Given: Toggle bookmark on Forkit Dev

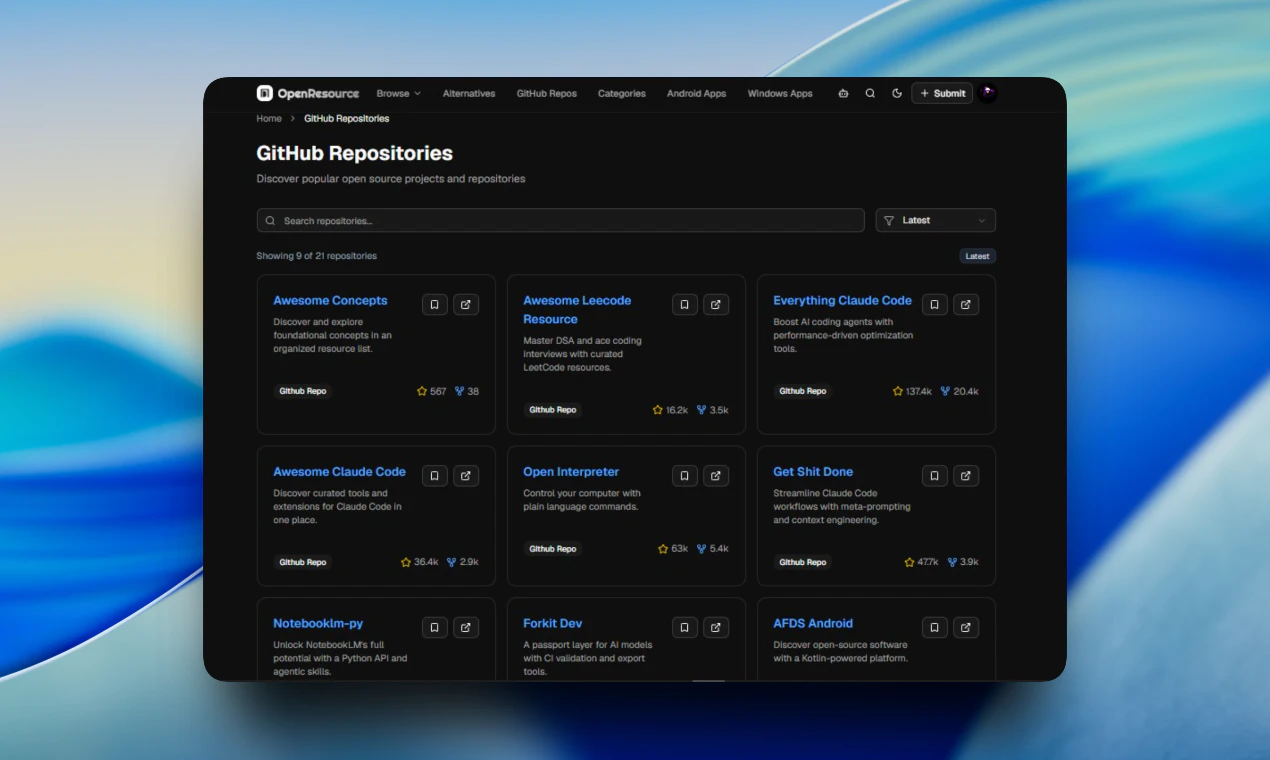Looking at the screenshot, I should tap(684, 627).
